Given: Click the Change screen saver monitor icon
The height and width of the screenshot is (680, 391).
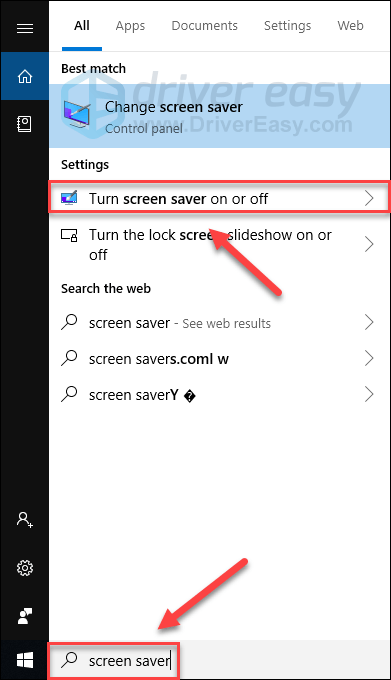Looking at the screenshot, I should pos(77,114).
